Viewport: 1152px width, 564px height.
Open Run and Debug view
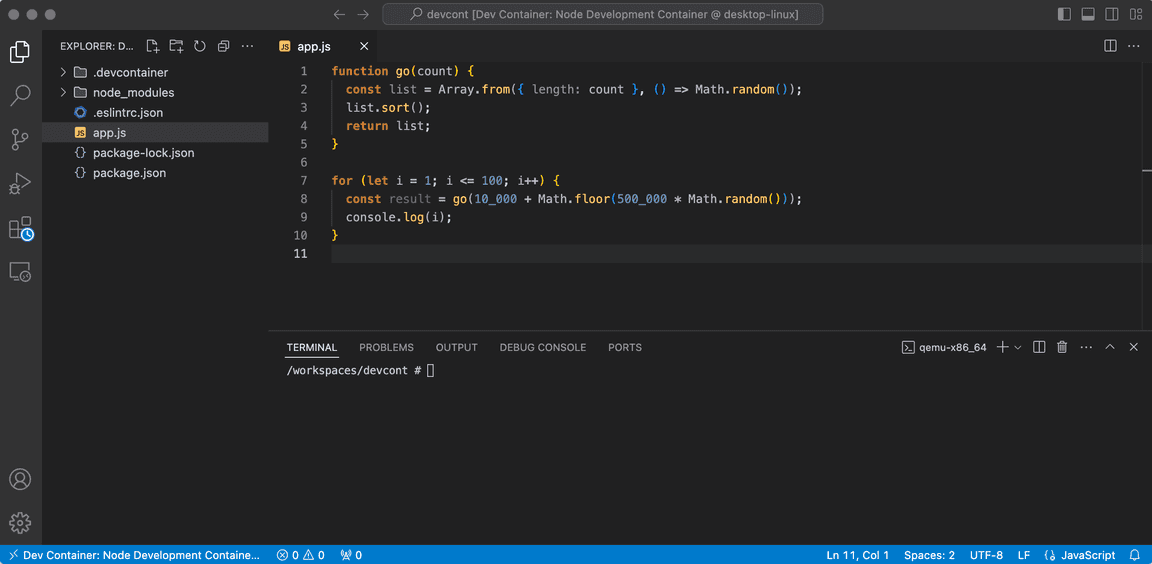[x=20, y=184]
